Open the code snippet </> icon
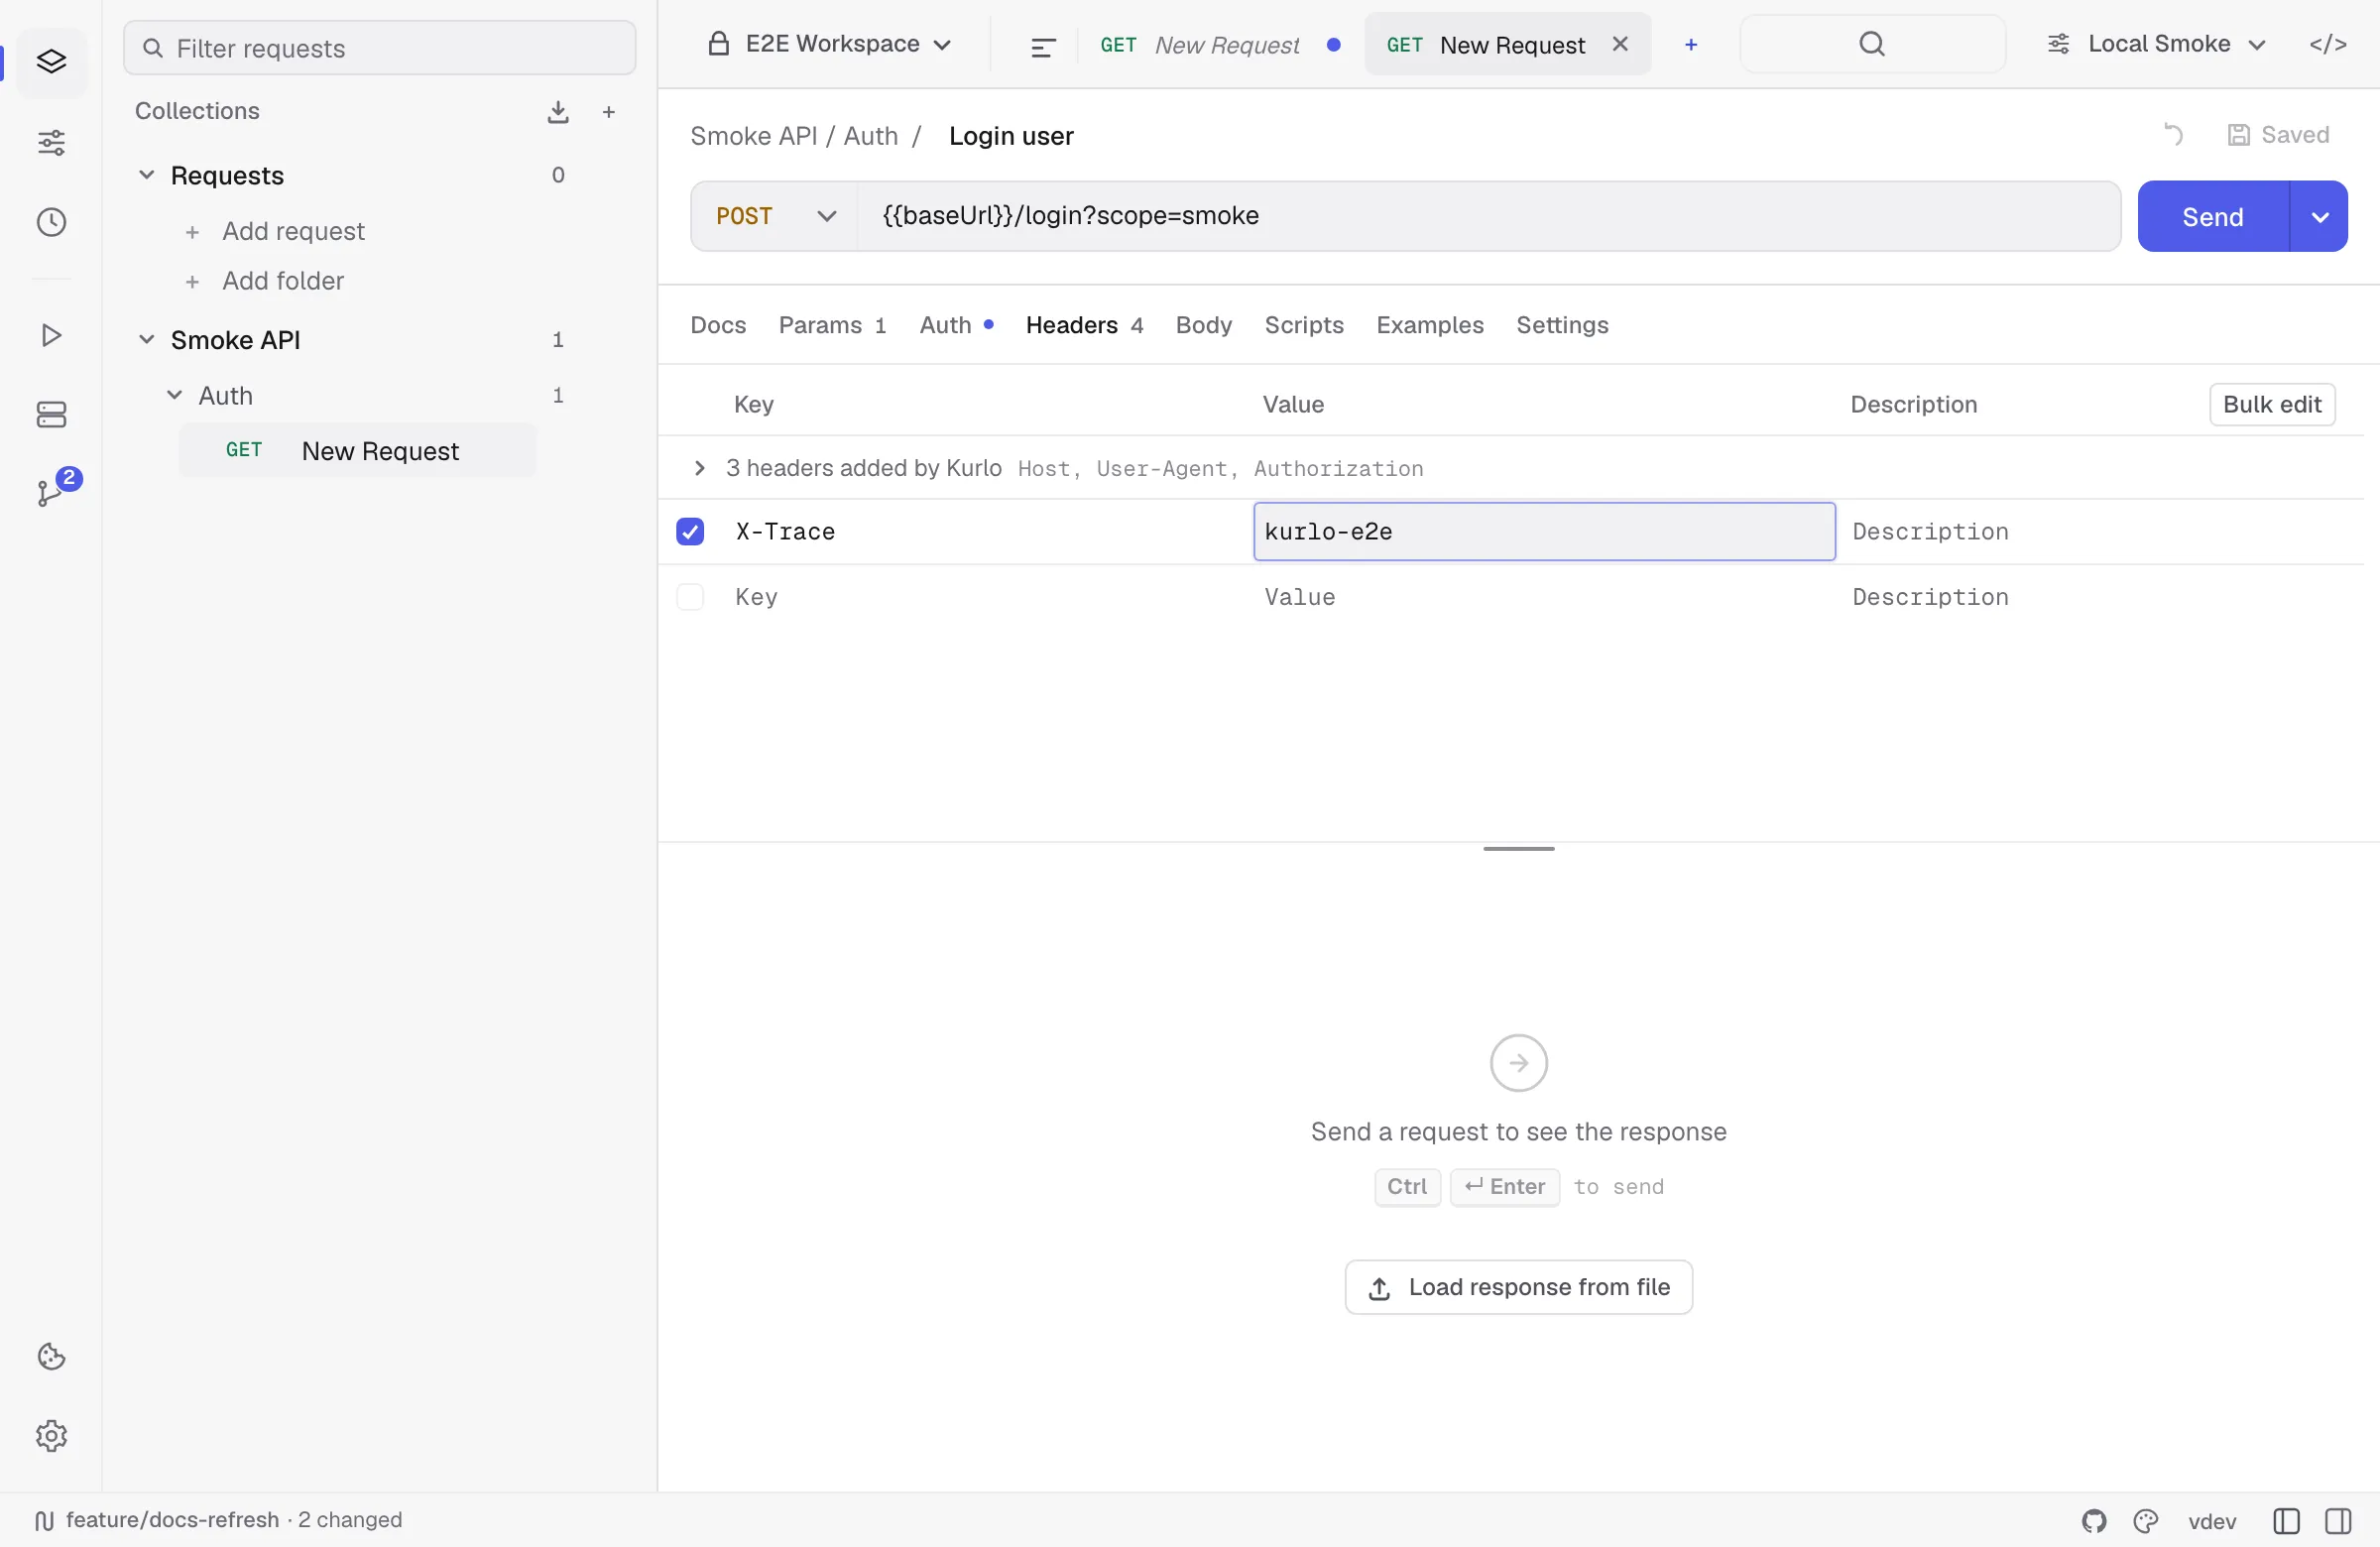Screen dimensions: 2380x1547 pyautogui.click(x=2328, y=44)
